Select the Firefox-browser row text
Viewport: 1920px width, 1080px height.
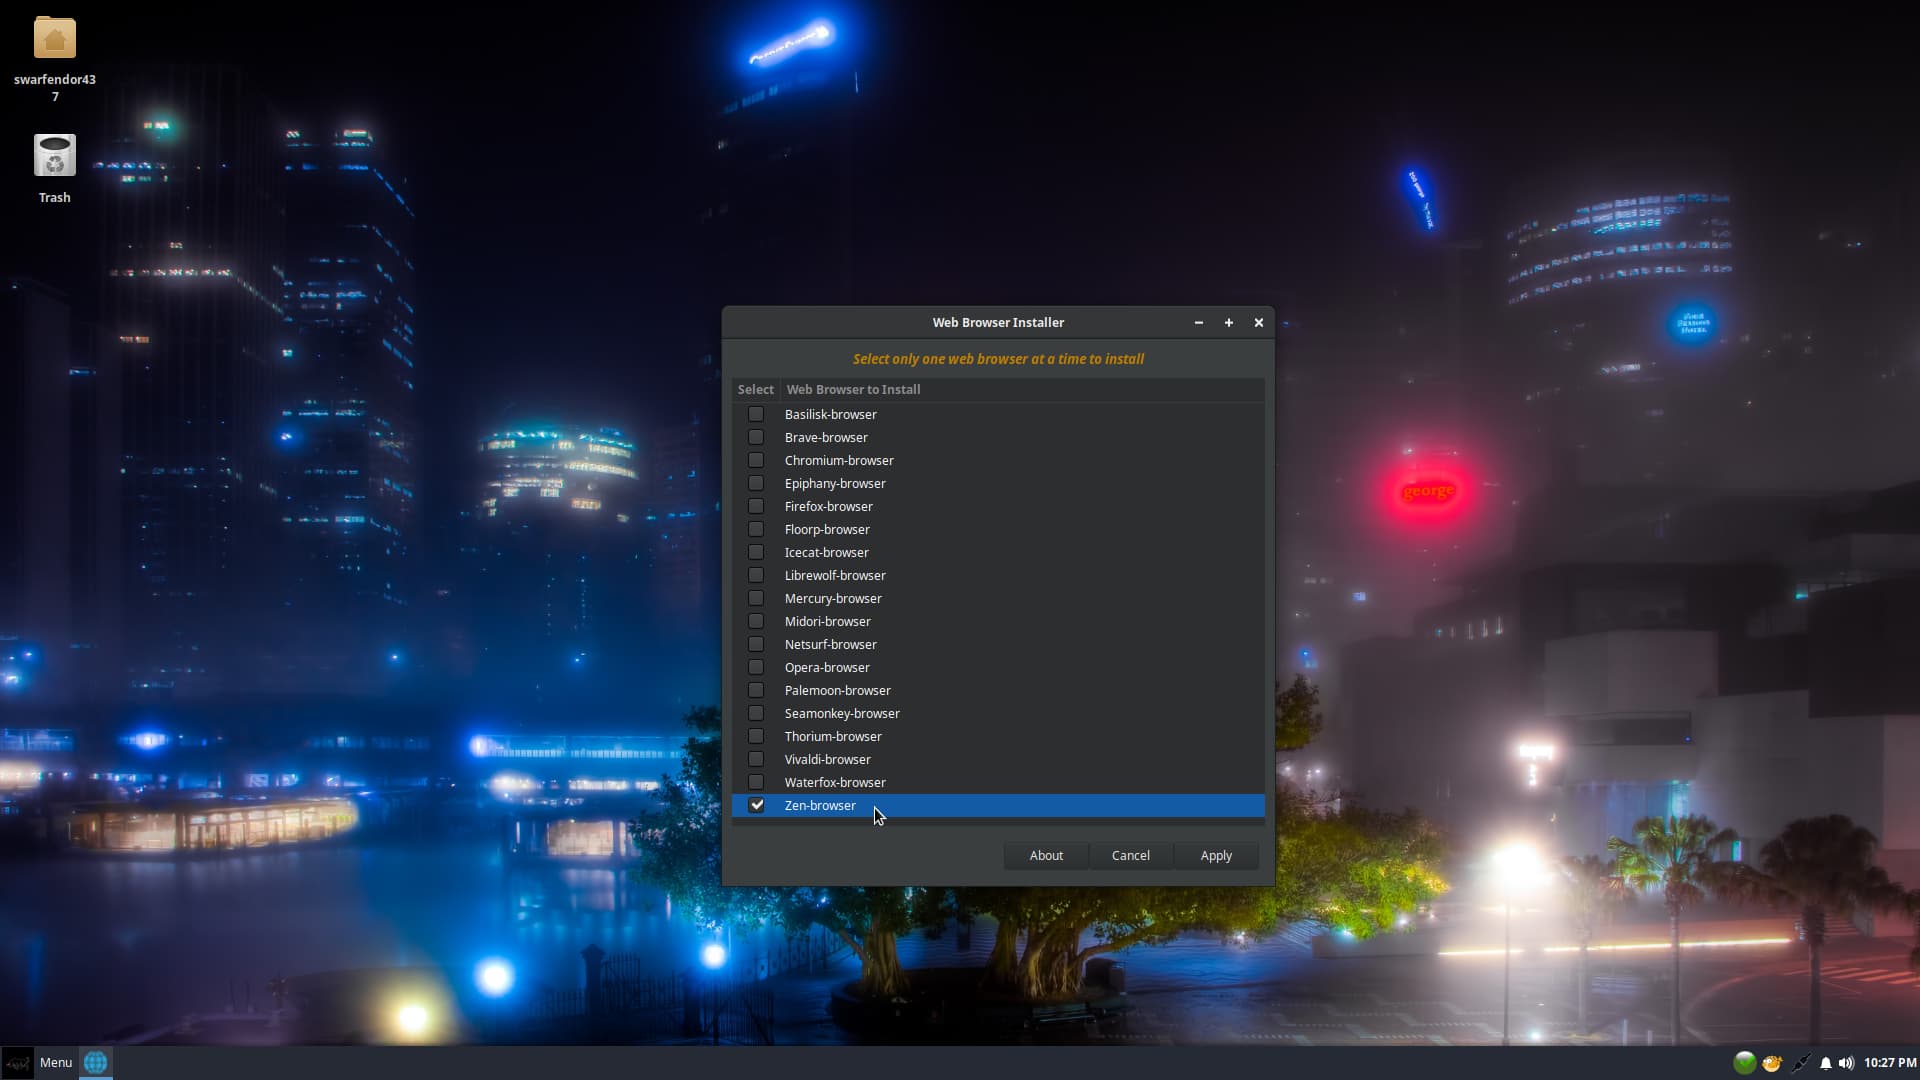828,506
